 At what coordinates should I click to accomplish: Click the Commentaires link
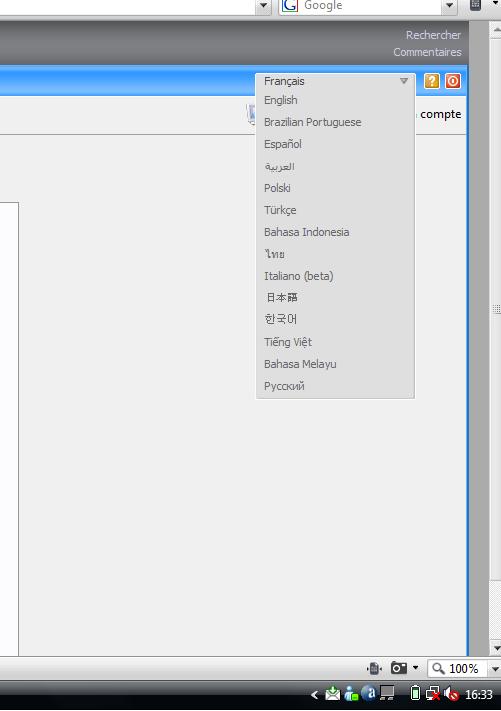point(427,52)
